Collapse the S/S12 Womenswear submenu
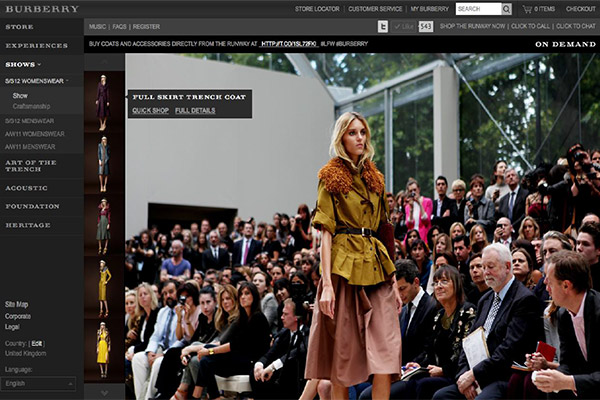Screen dimensions: 600x400 click(36, 81)
